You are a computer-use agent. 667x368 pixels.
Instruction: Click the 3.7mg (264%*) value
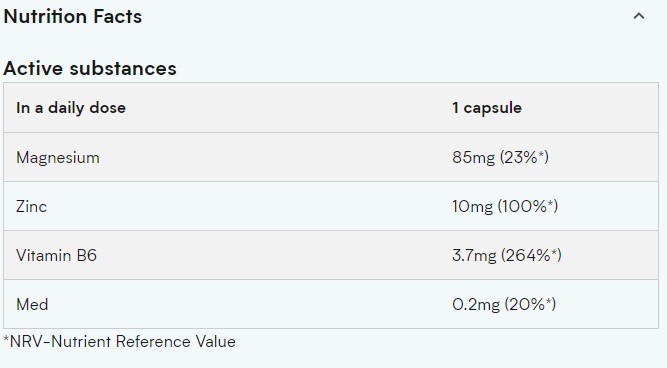pos(507,255)
